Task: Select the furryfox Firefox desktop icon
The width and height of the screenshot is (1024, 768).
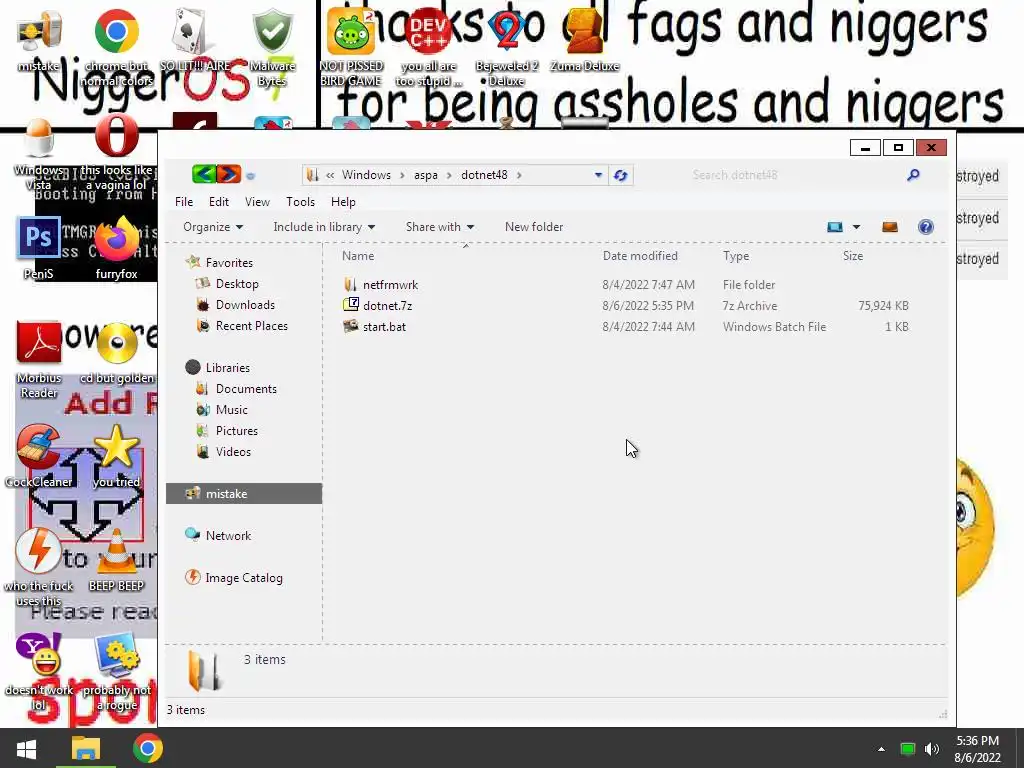Action: pos(116,249)
